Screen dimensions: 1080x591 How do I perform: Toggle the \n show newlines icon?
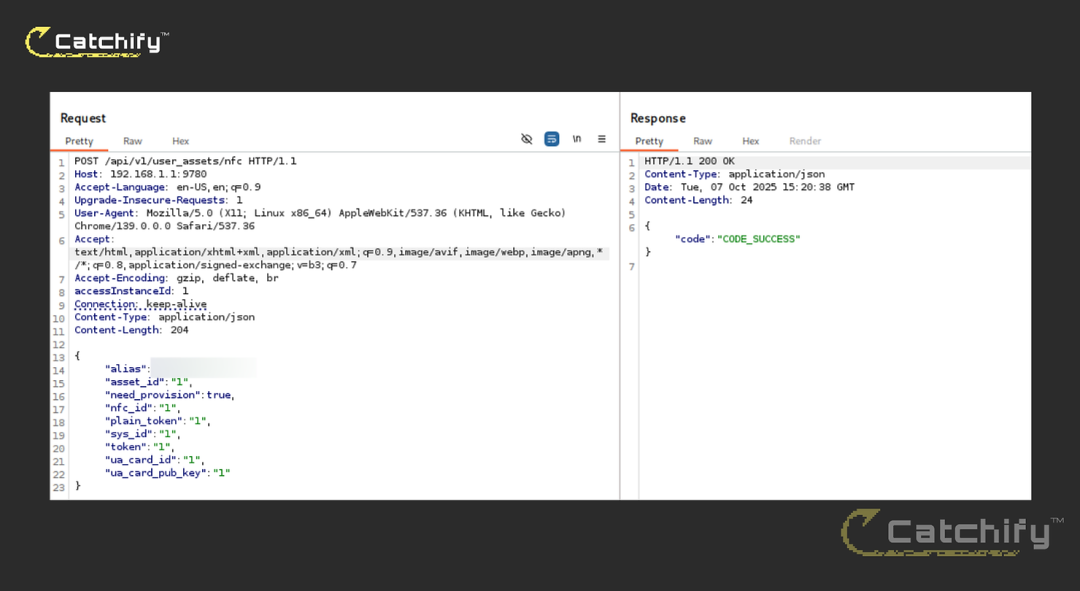[577, 139]
